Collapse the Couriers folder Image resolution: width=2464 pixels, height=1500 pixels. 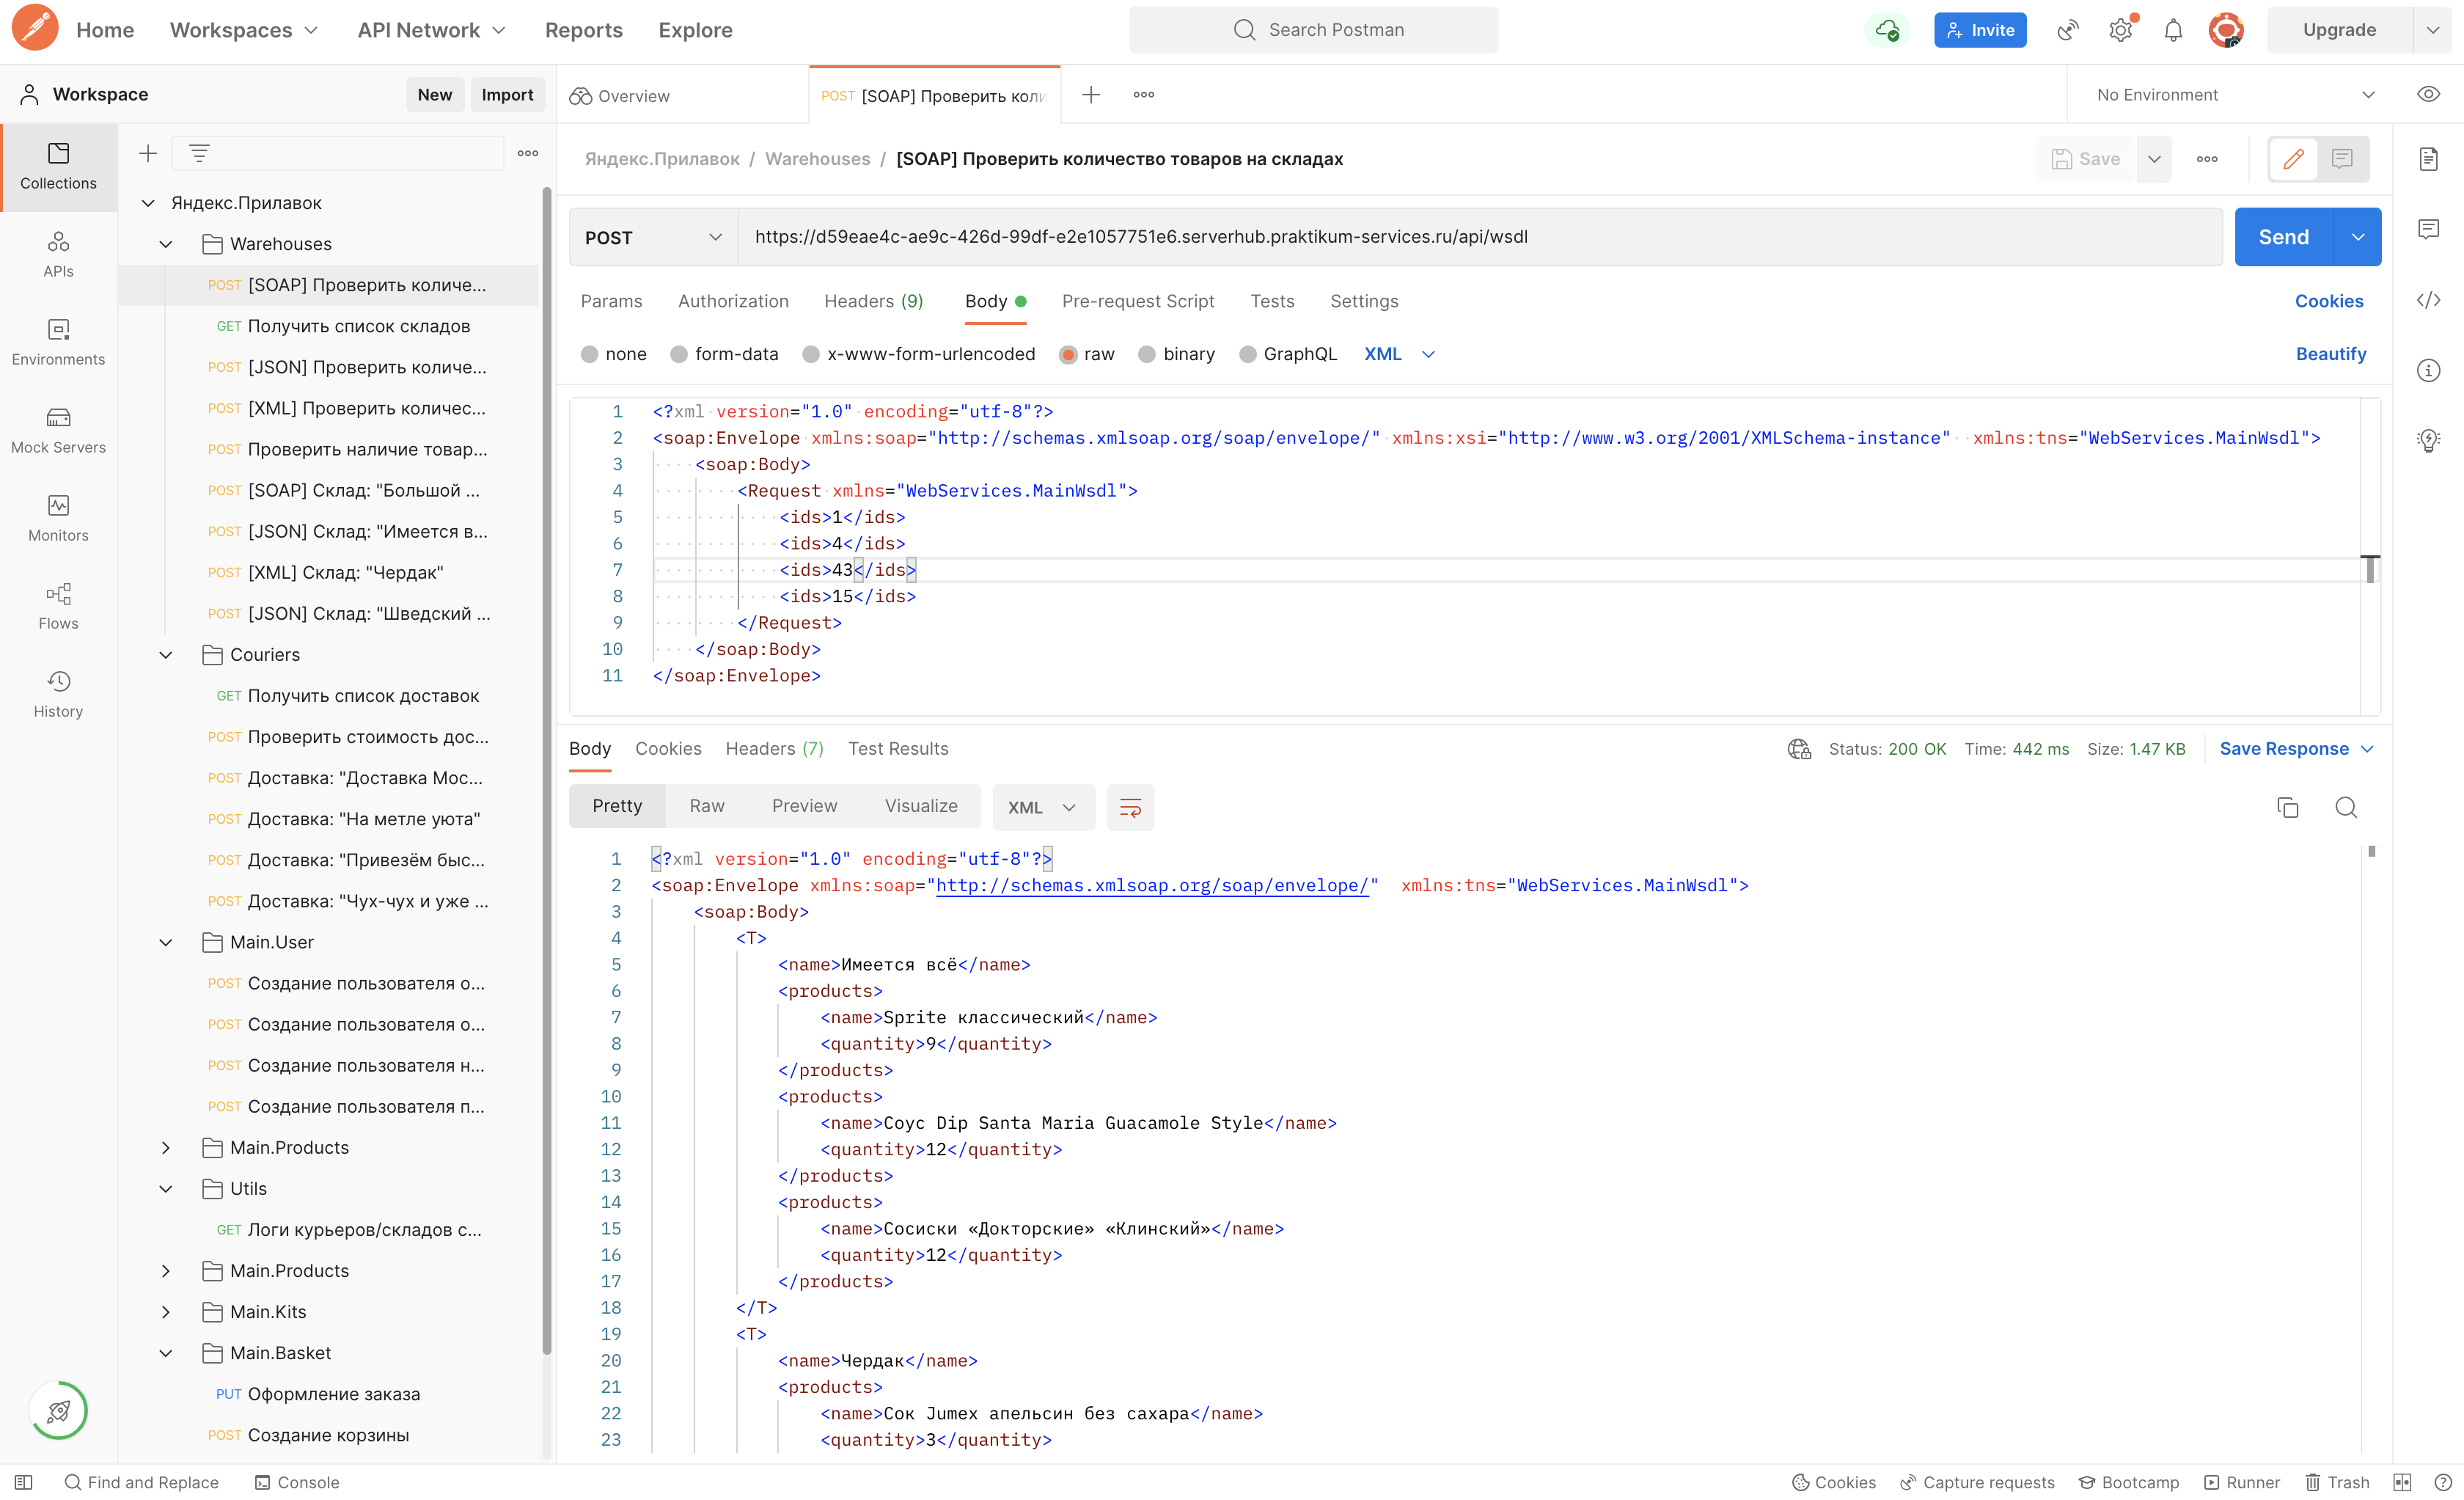[166, 655]
